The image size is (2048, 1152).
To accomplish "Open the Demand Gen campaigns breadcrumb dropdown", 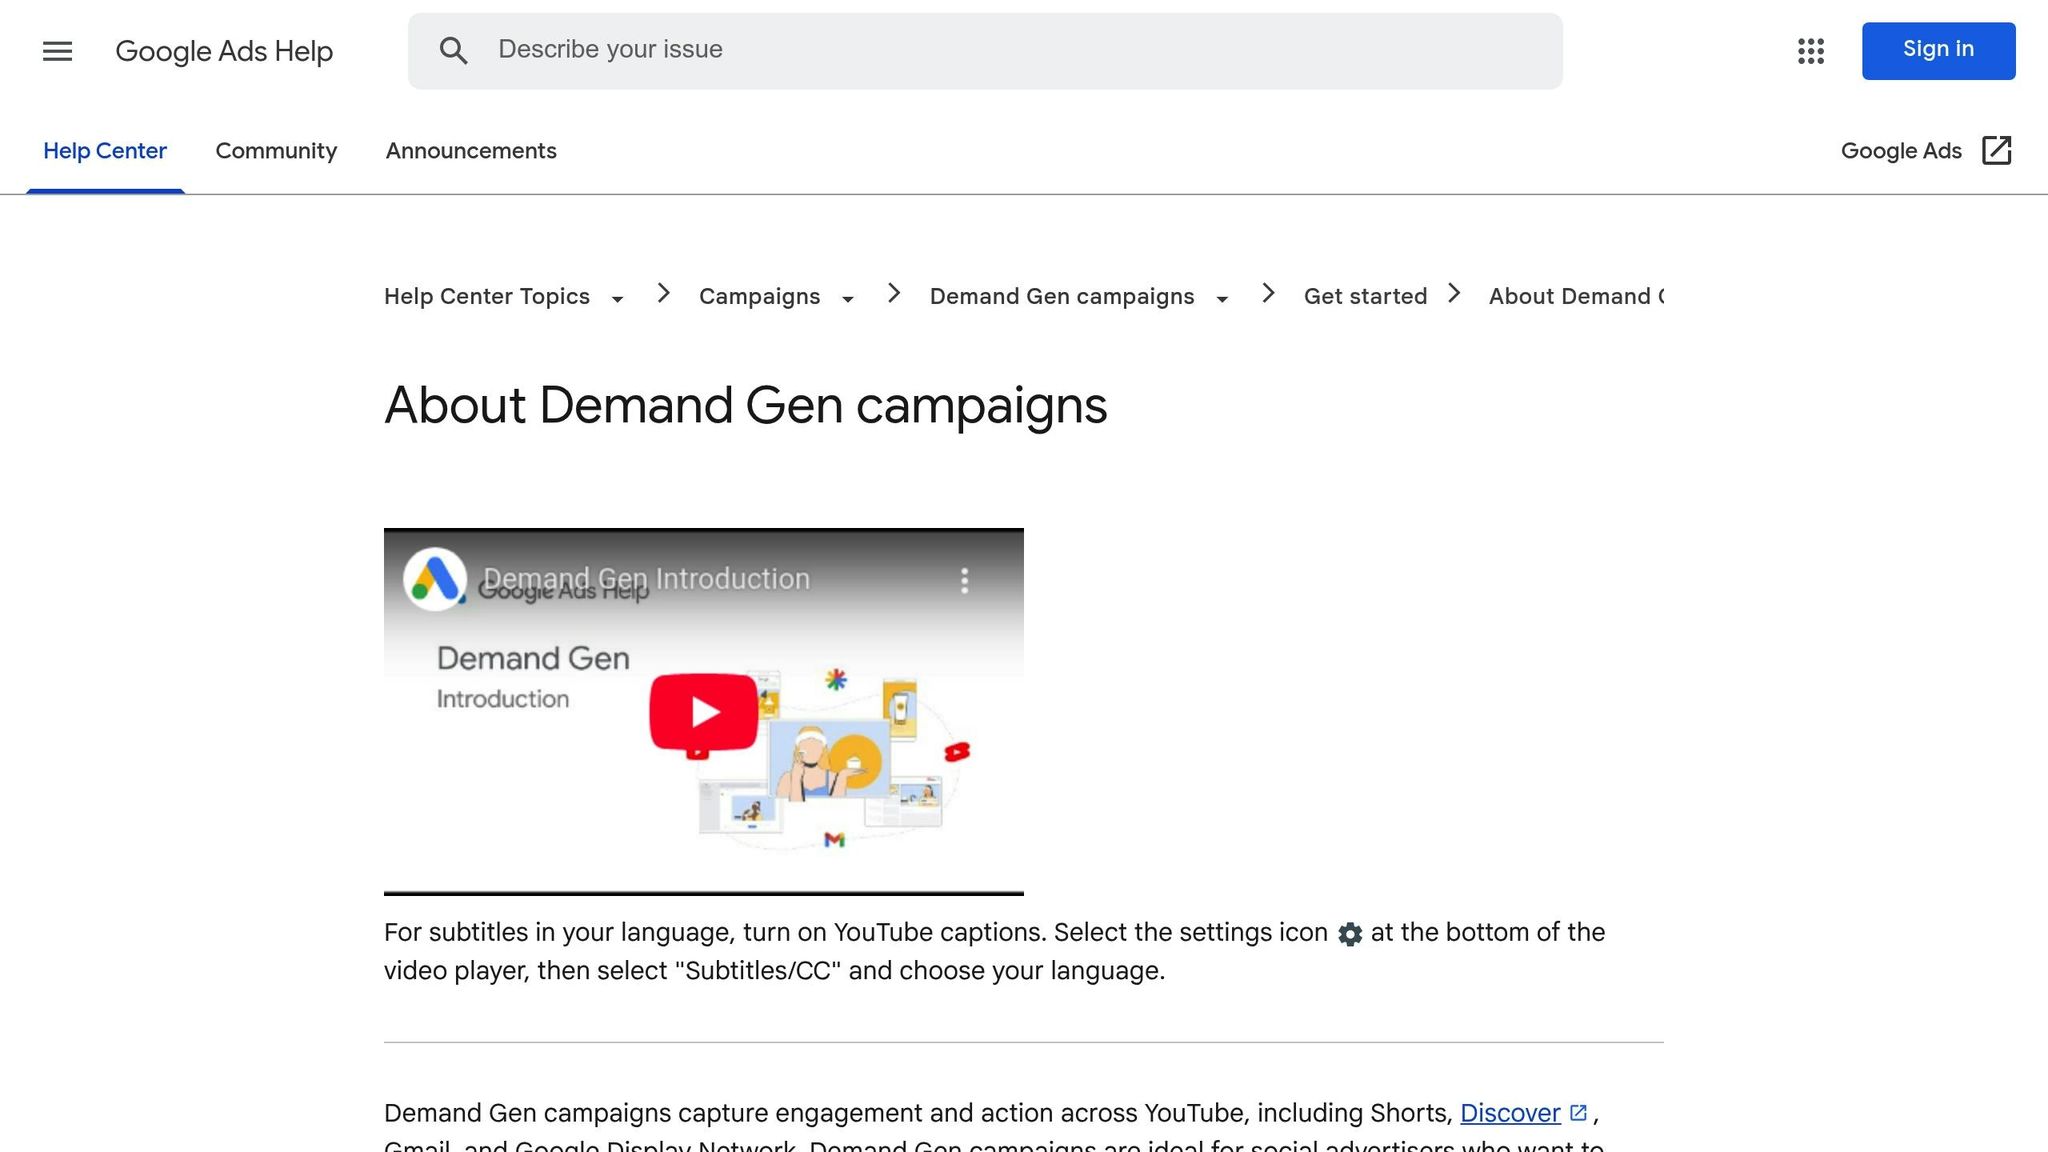I will (x=1222, y=298).
